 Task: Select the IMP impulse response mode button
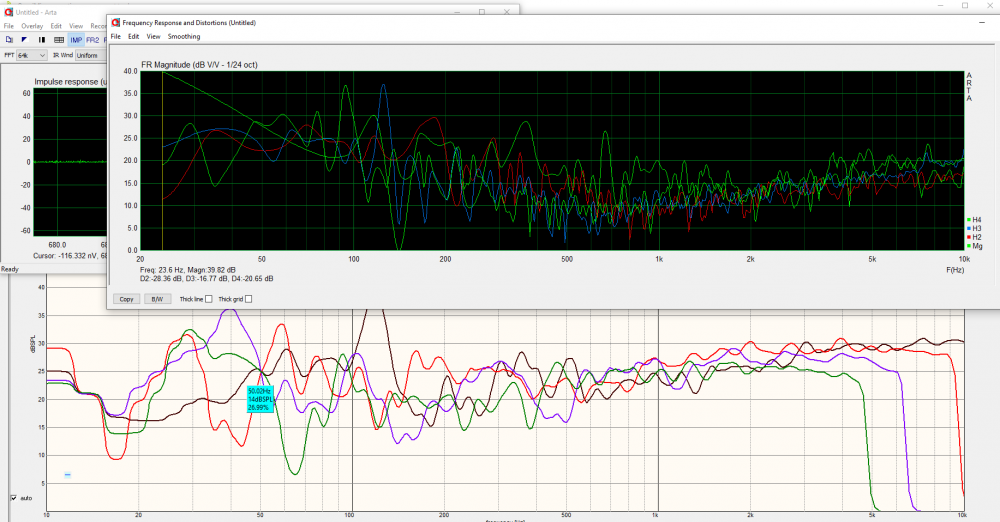[76, 39]
